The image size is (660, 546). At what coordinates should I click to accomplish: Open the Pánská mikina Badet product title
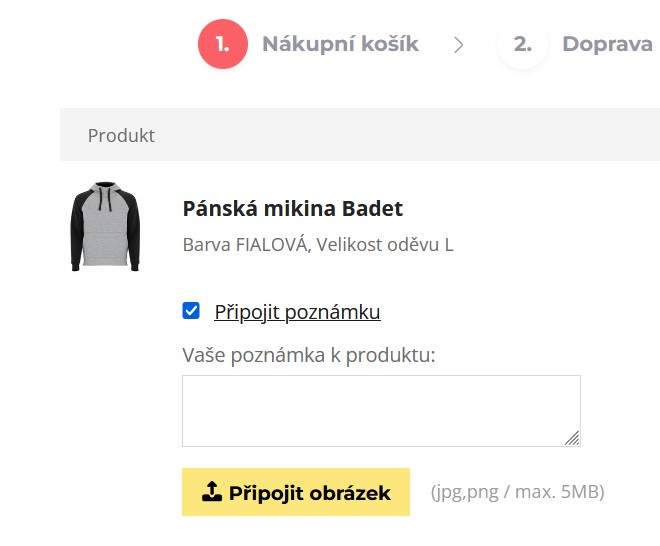click(292, 209)
